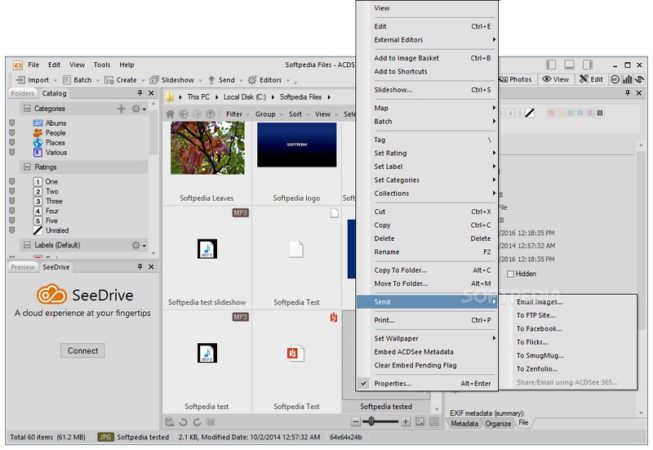Add a new category with plus icon
This screenshot has height=450, width=653.
click(x=121, y=109)
